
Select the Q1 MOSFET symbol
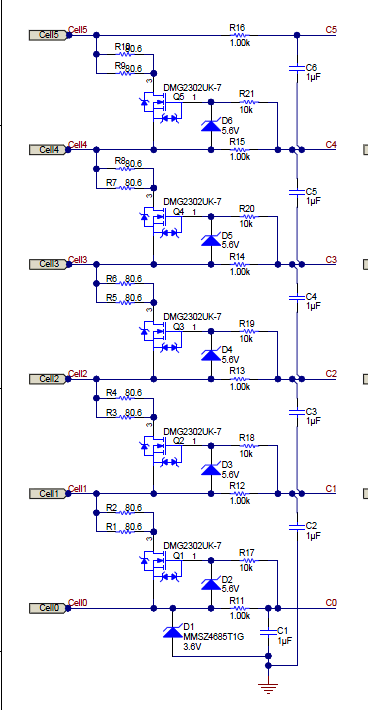tap(162, 565)
